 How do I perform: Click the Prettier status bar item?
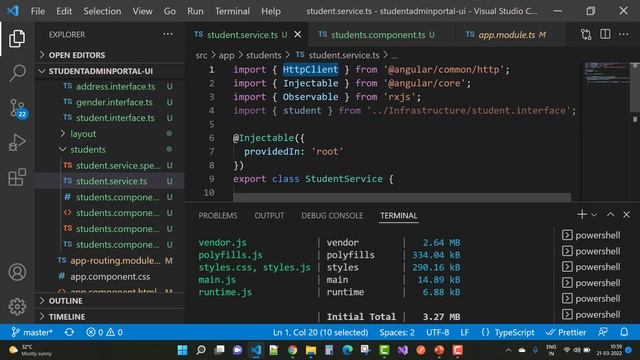point(566,332)
